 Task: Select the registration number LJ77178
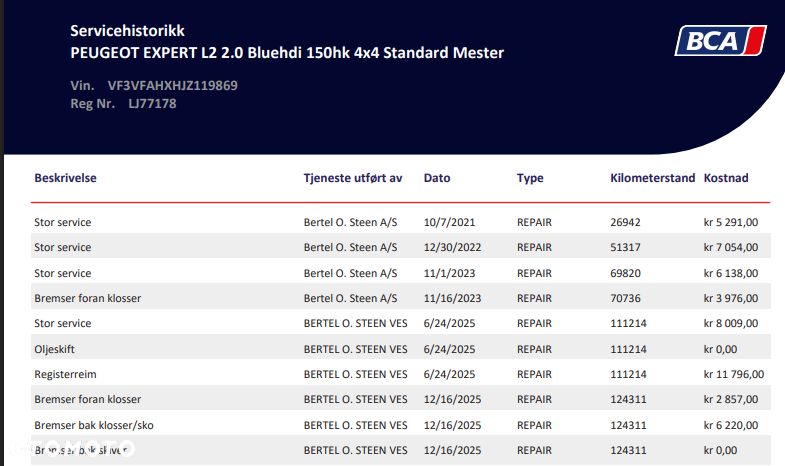[152, 103]
